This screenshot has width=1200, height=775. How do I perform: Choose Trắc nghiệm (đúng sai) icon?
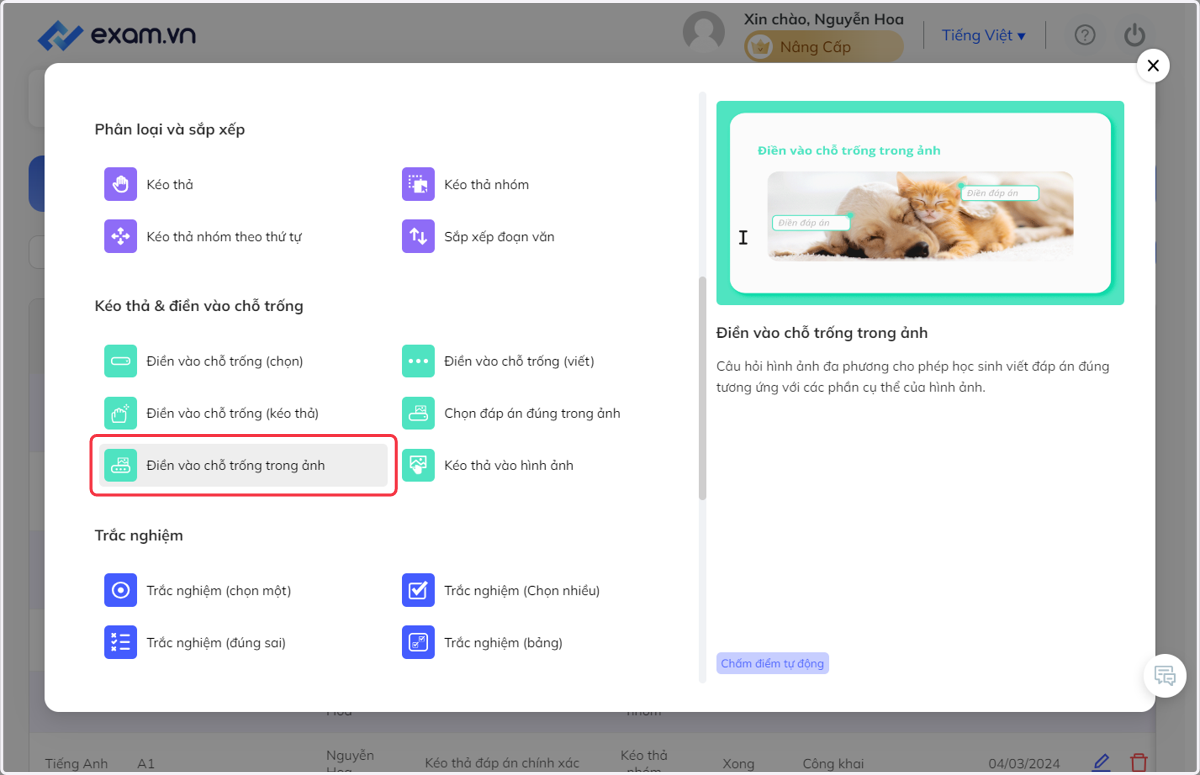(x=120, y=642)
